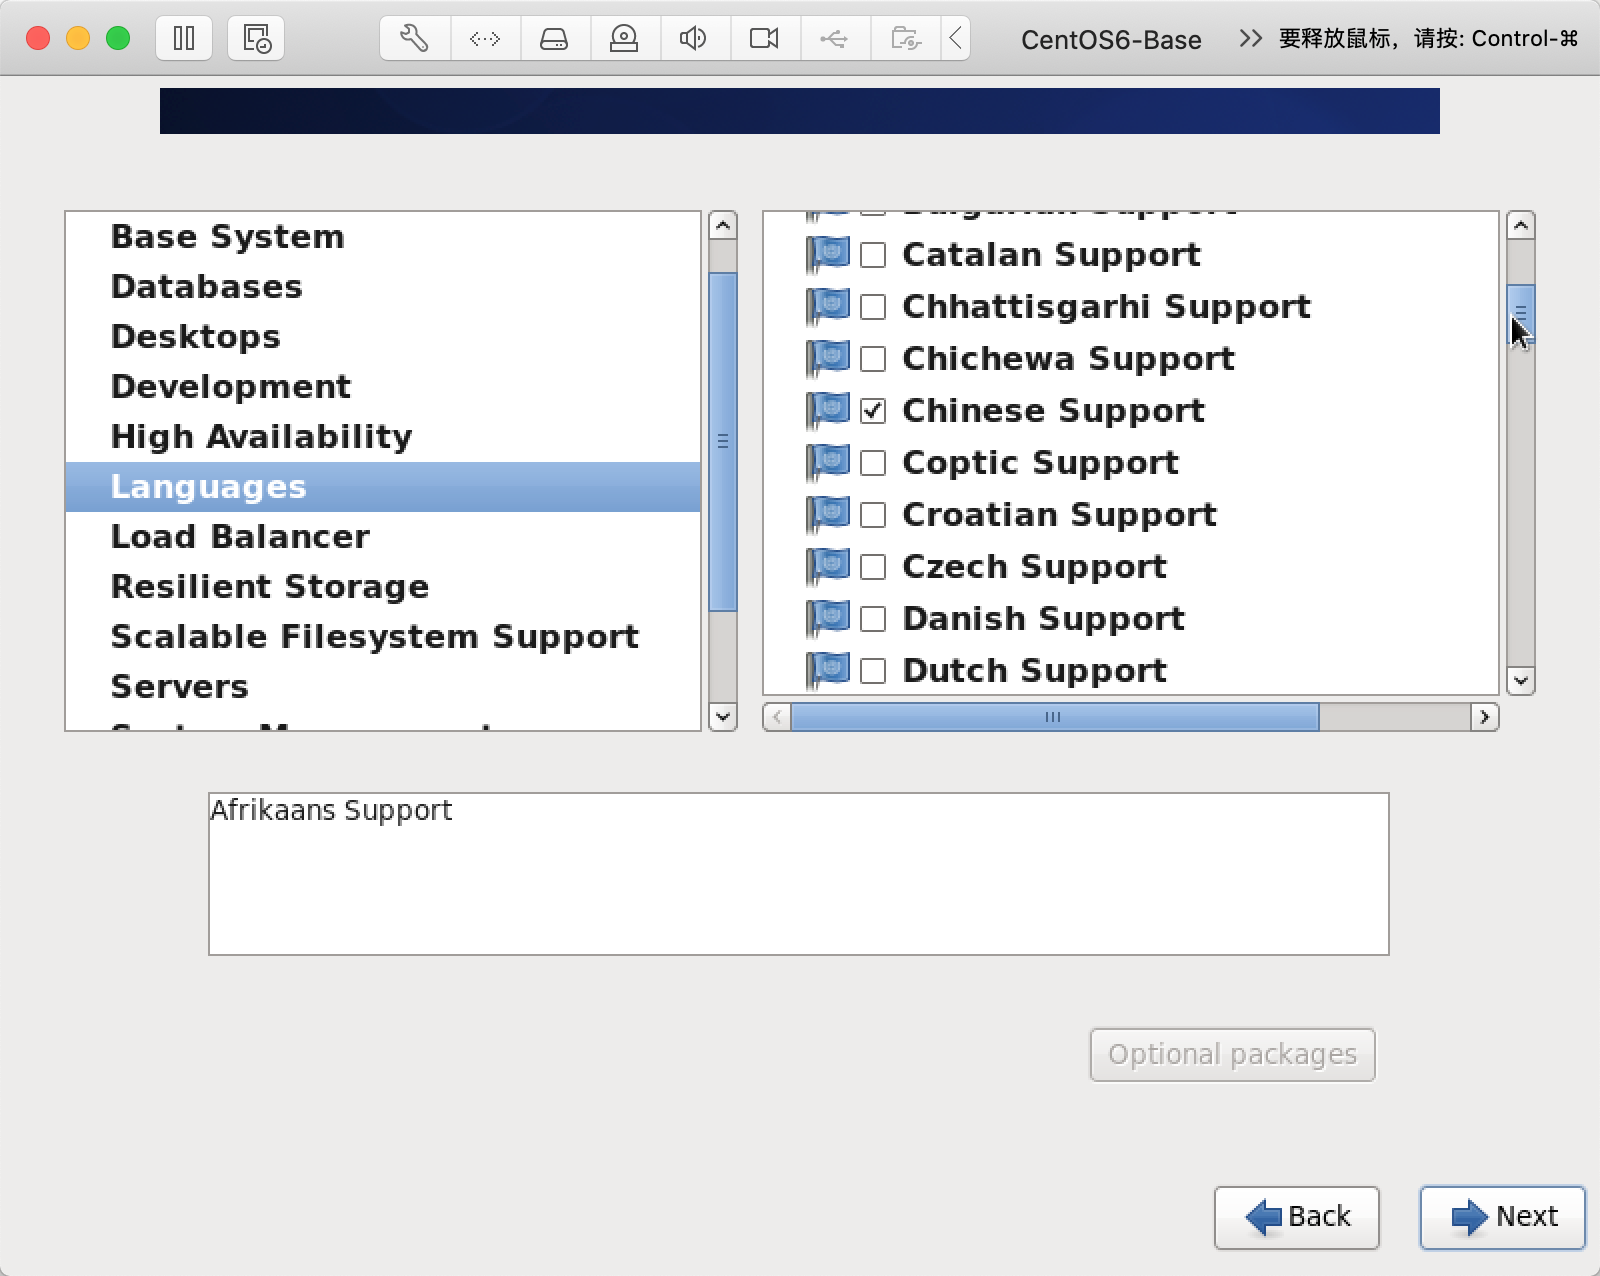Check the Danish Support checkbox

tap(873, 619)
